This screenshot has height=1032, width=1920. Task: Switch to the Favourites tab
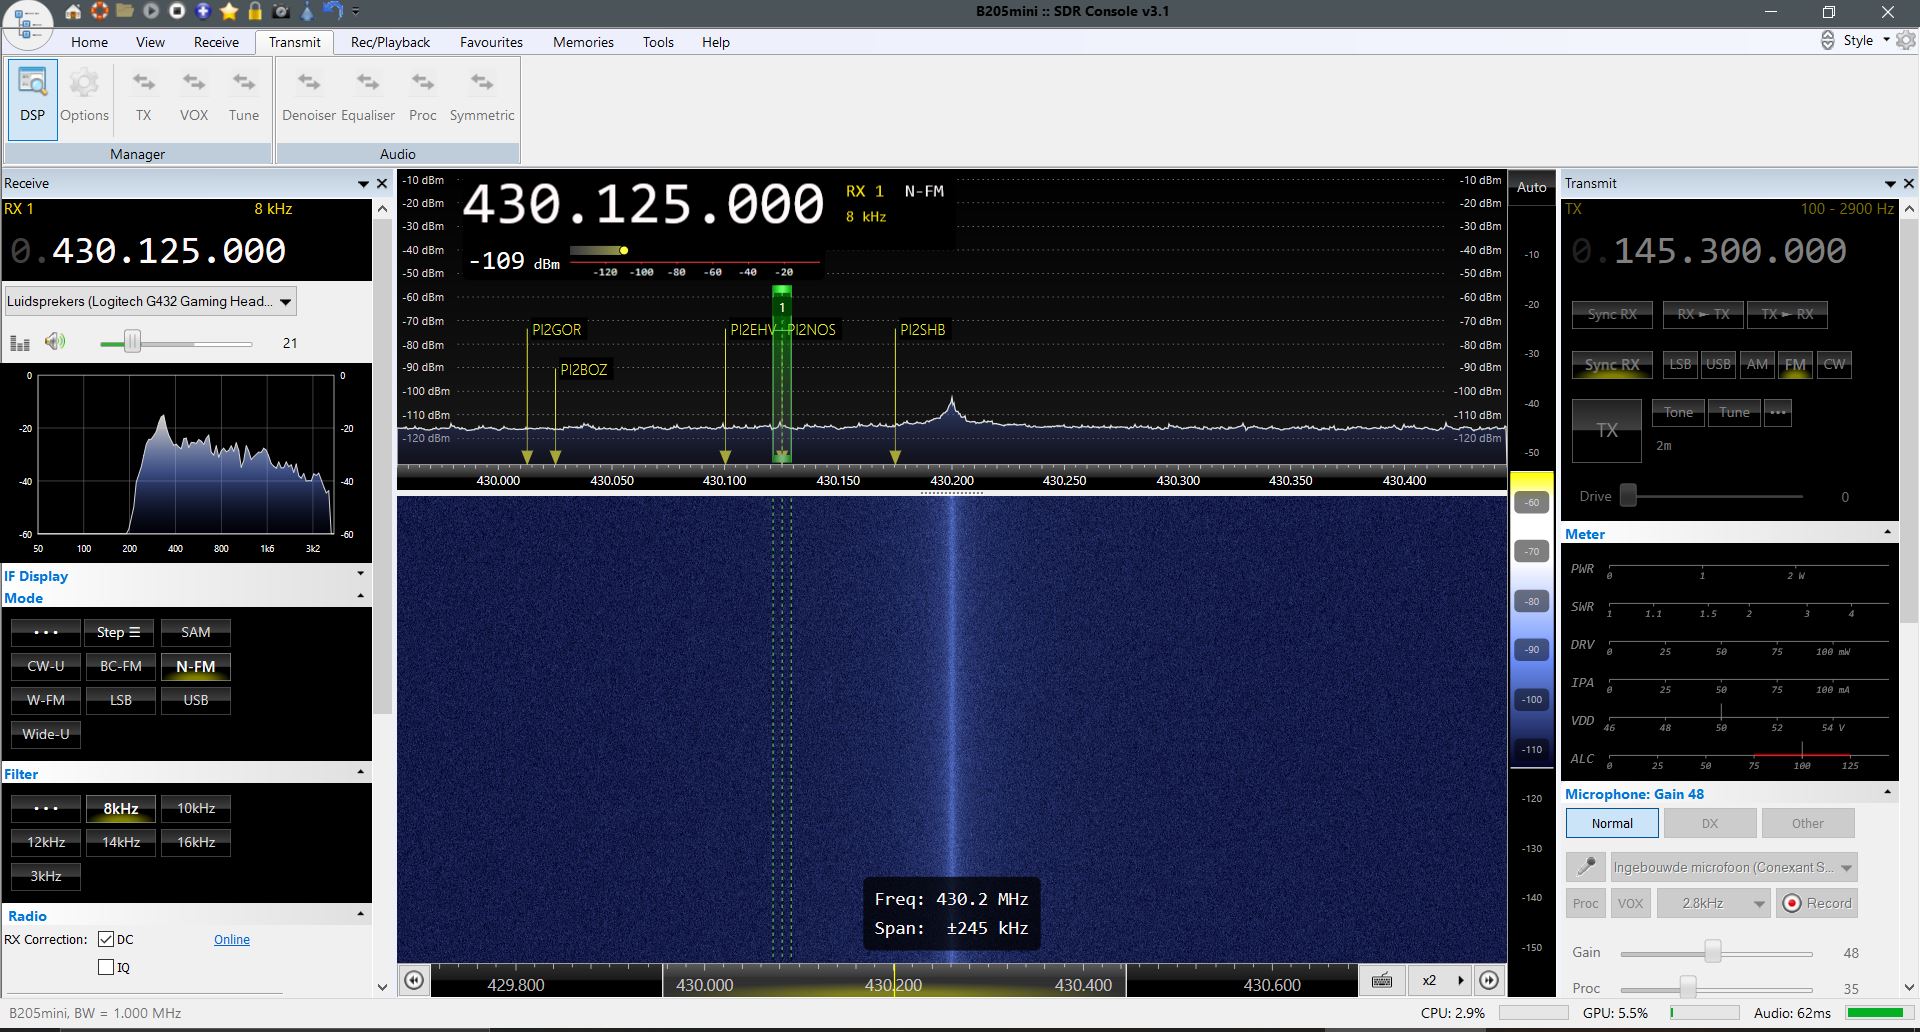pyautogui.click(x=491, y=42)
